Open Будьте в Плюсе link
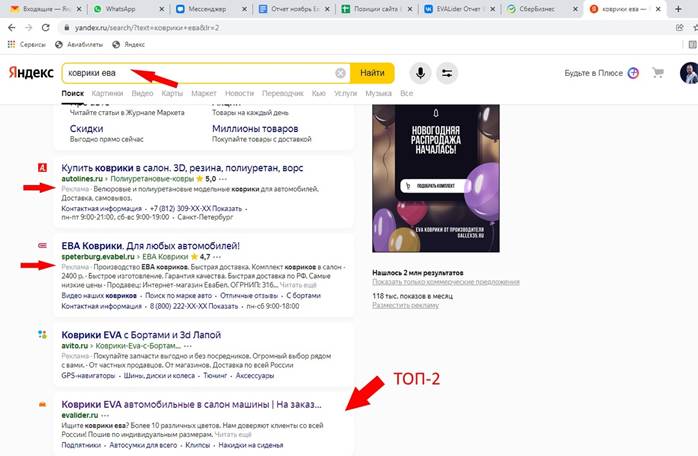The width and height of the screenshot is (698, 456). point(593,73)
